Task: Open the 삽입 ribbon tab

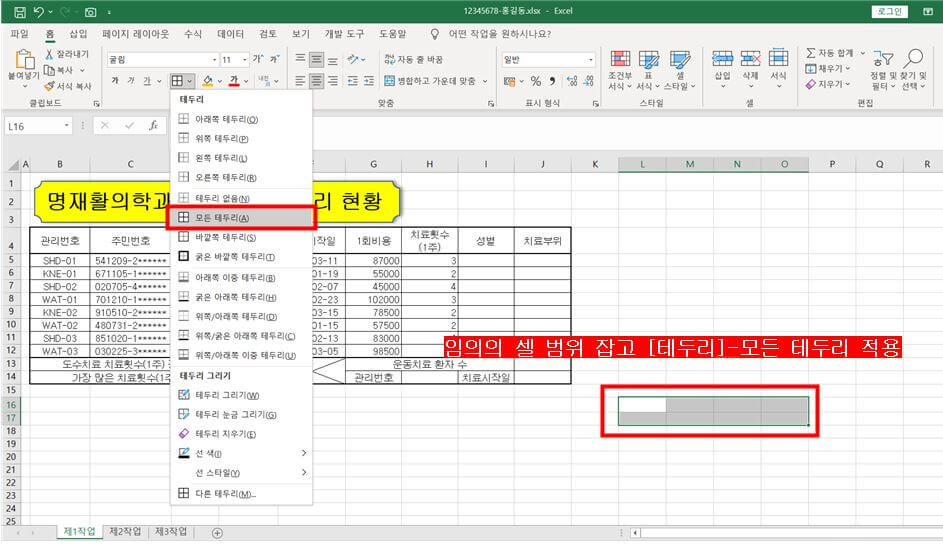Action: pos(78,34)
